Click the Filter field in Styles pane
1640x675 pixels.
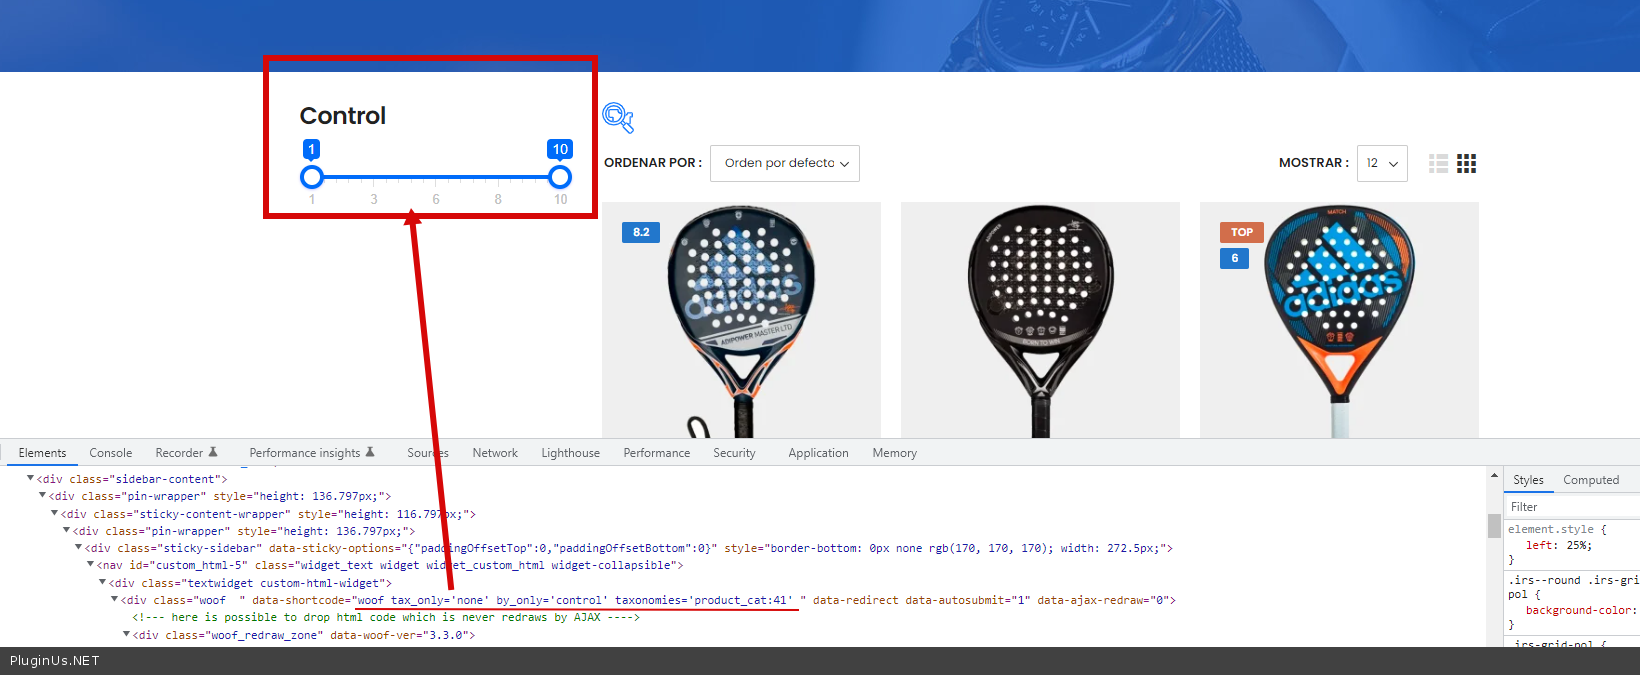[1570, 507]
